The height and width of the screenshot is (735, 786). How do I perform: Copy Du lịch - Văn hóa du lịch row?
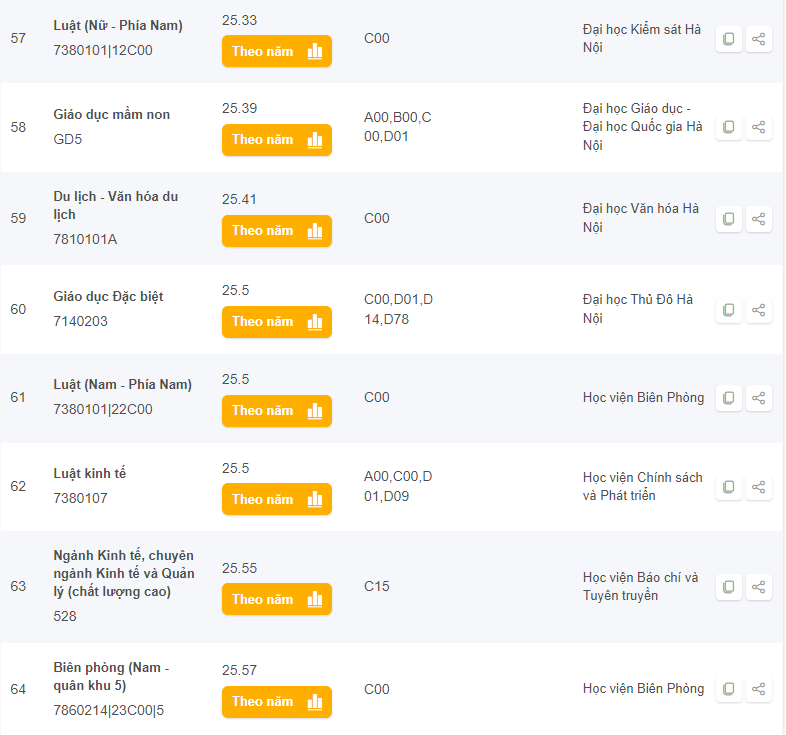729,218
